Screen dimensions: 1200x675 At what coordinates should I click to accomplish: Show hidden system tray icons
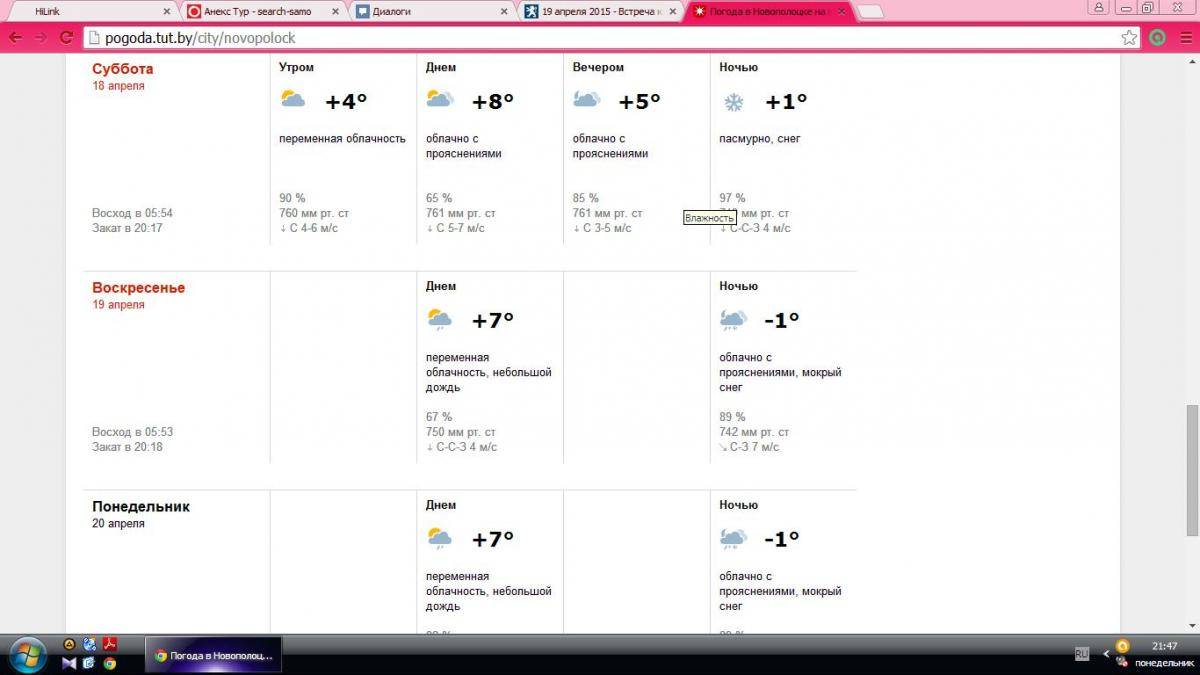(x=1106, y=654)
